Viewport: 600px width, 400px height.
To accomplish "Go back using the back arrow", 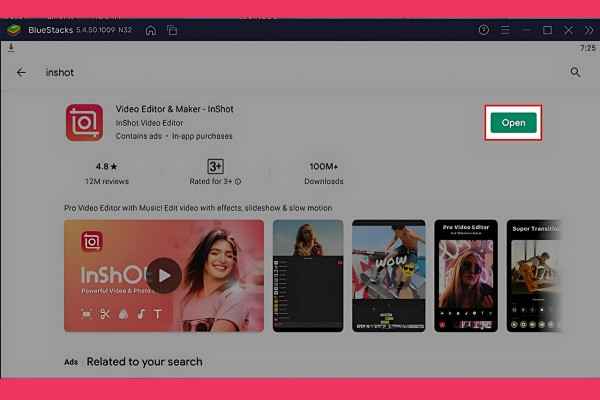I will click(21, 72).
